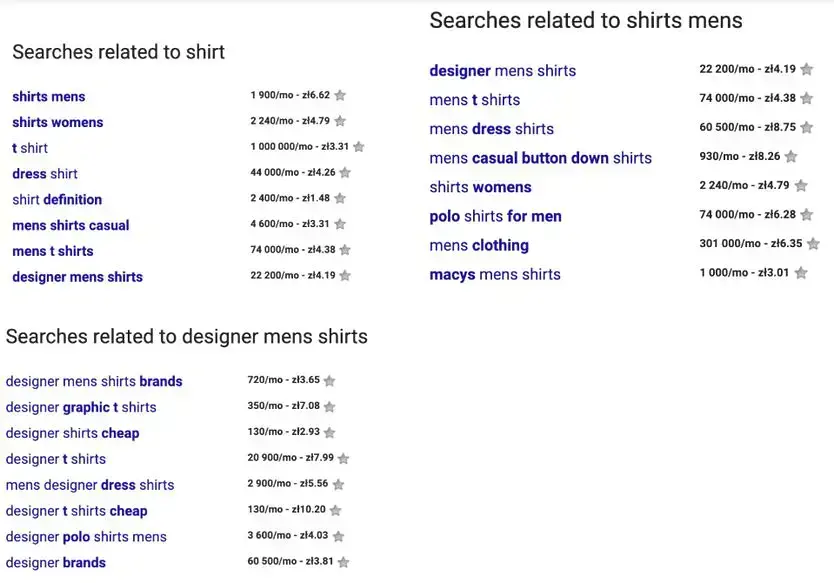Click the "shirt definition" keyword link
The width and height of the screenshot is (834, 583).
[x=57, y=200]
